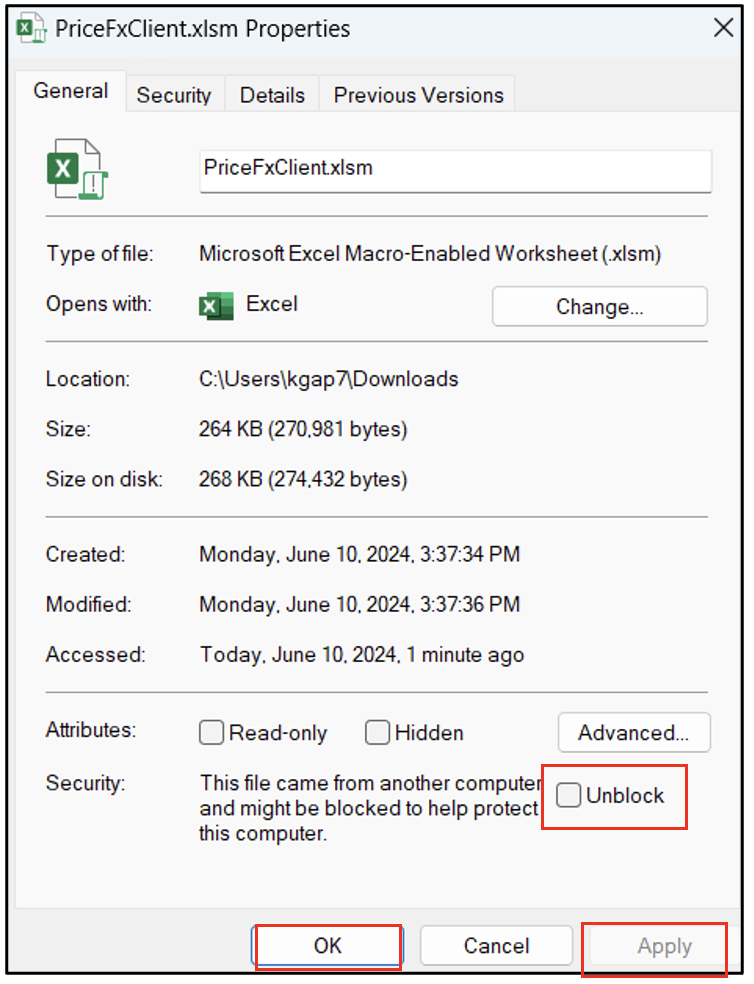This screenshot has height=984, width=754.
Task: Click the large Excel macro file icon
Action: [76, 170]
